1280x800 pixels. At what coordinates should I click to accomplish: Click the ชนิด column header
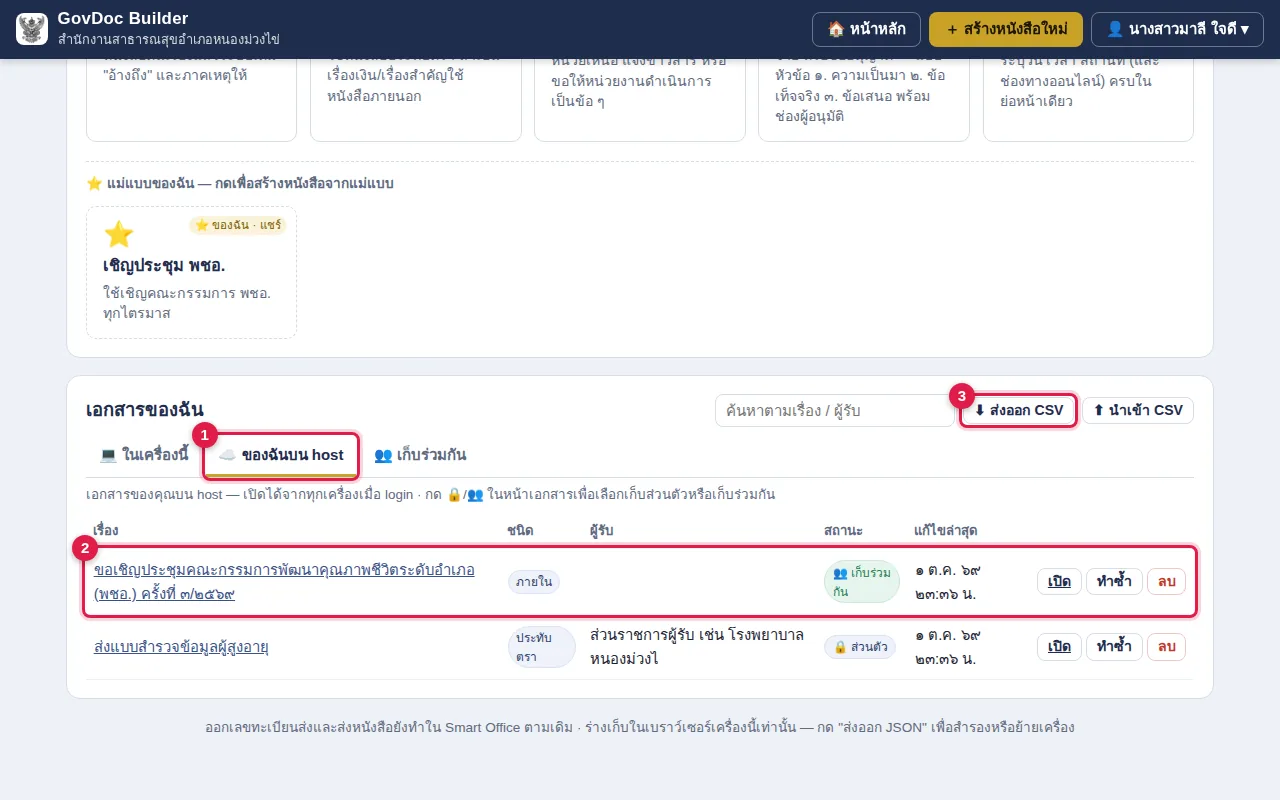click(x=520, y=530)
